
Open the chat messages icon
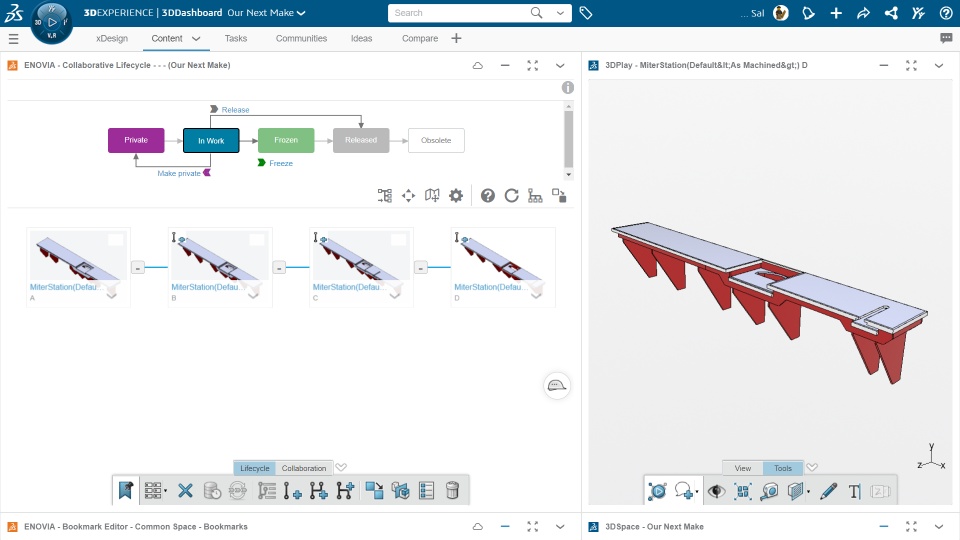tap(946, 38)
